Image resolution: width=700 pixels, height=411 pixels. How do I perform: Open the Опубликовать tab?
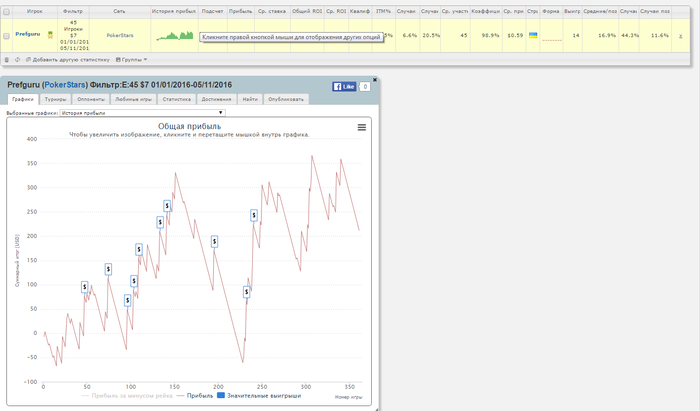pos(286,99)
